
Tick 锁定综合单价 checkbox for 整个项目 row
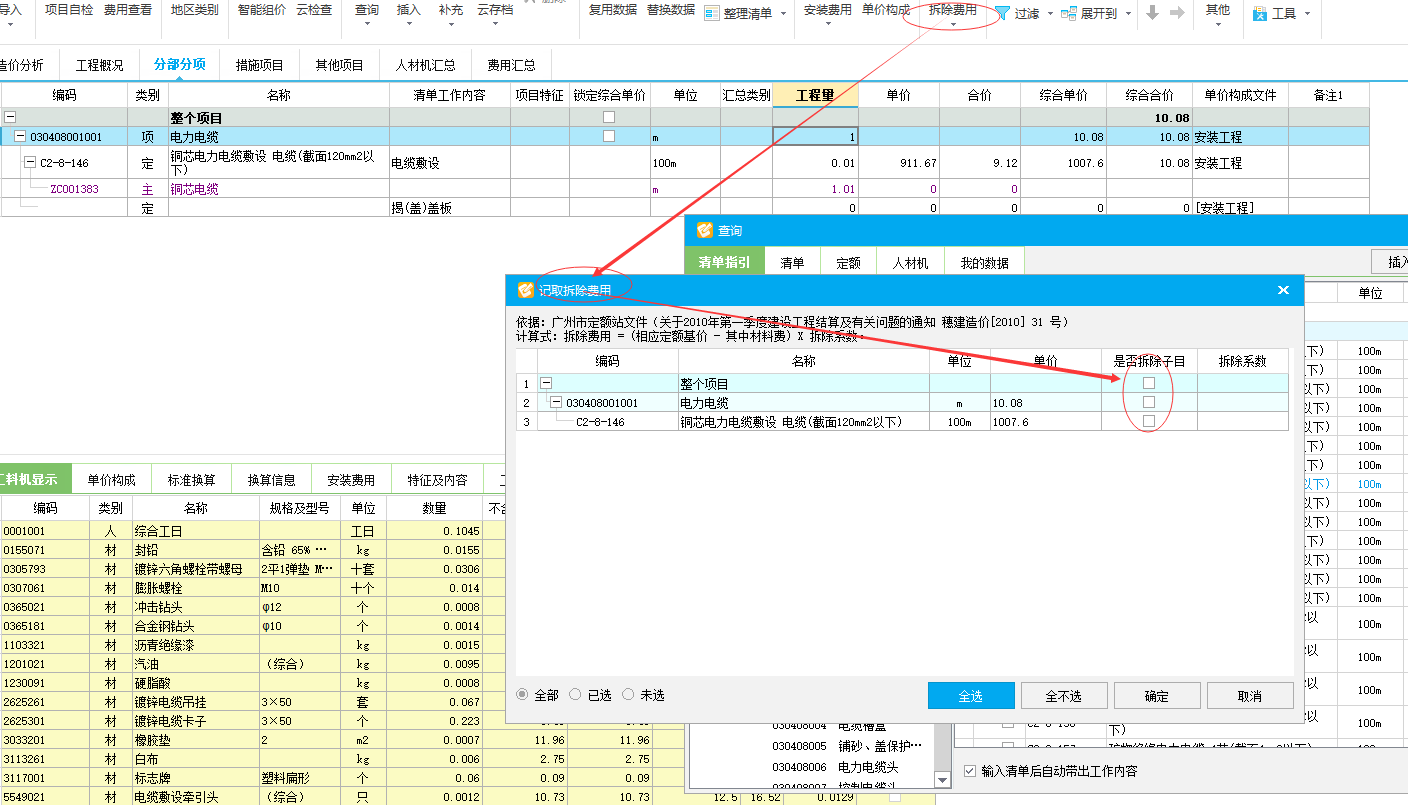tap(609, 117)
